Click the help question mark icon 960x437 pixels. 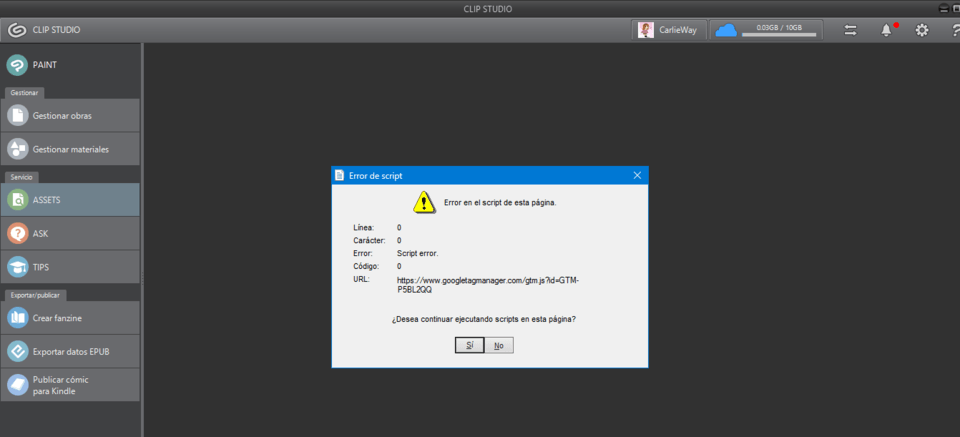[x=955, y=30]
